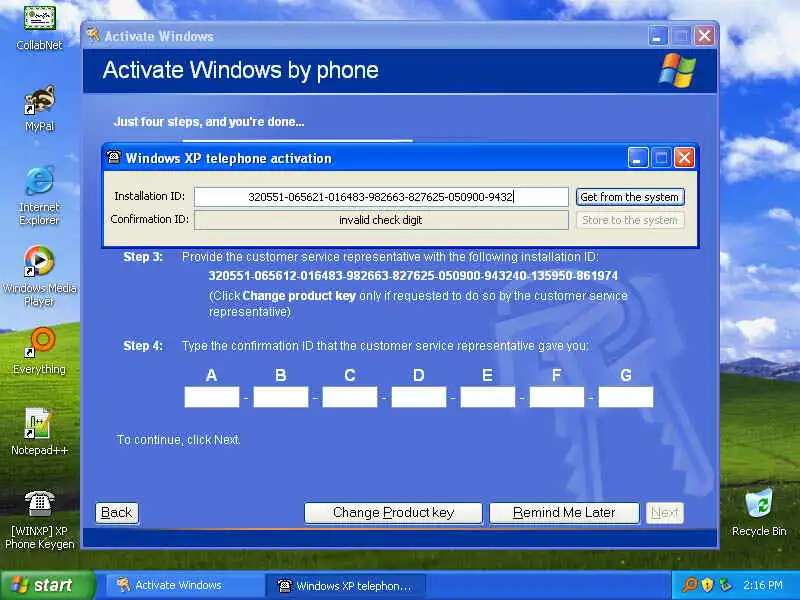Screen dimensions: 800x600
Task: Open the Start menu
Action: coord(47,585)
